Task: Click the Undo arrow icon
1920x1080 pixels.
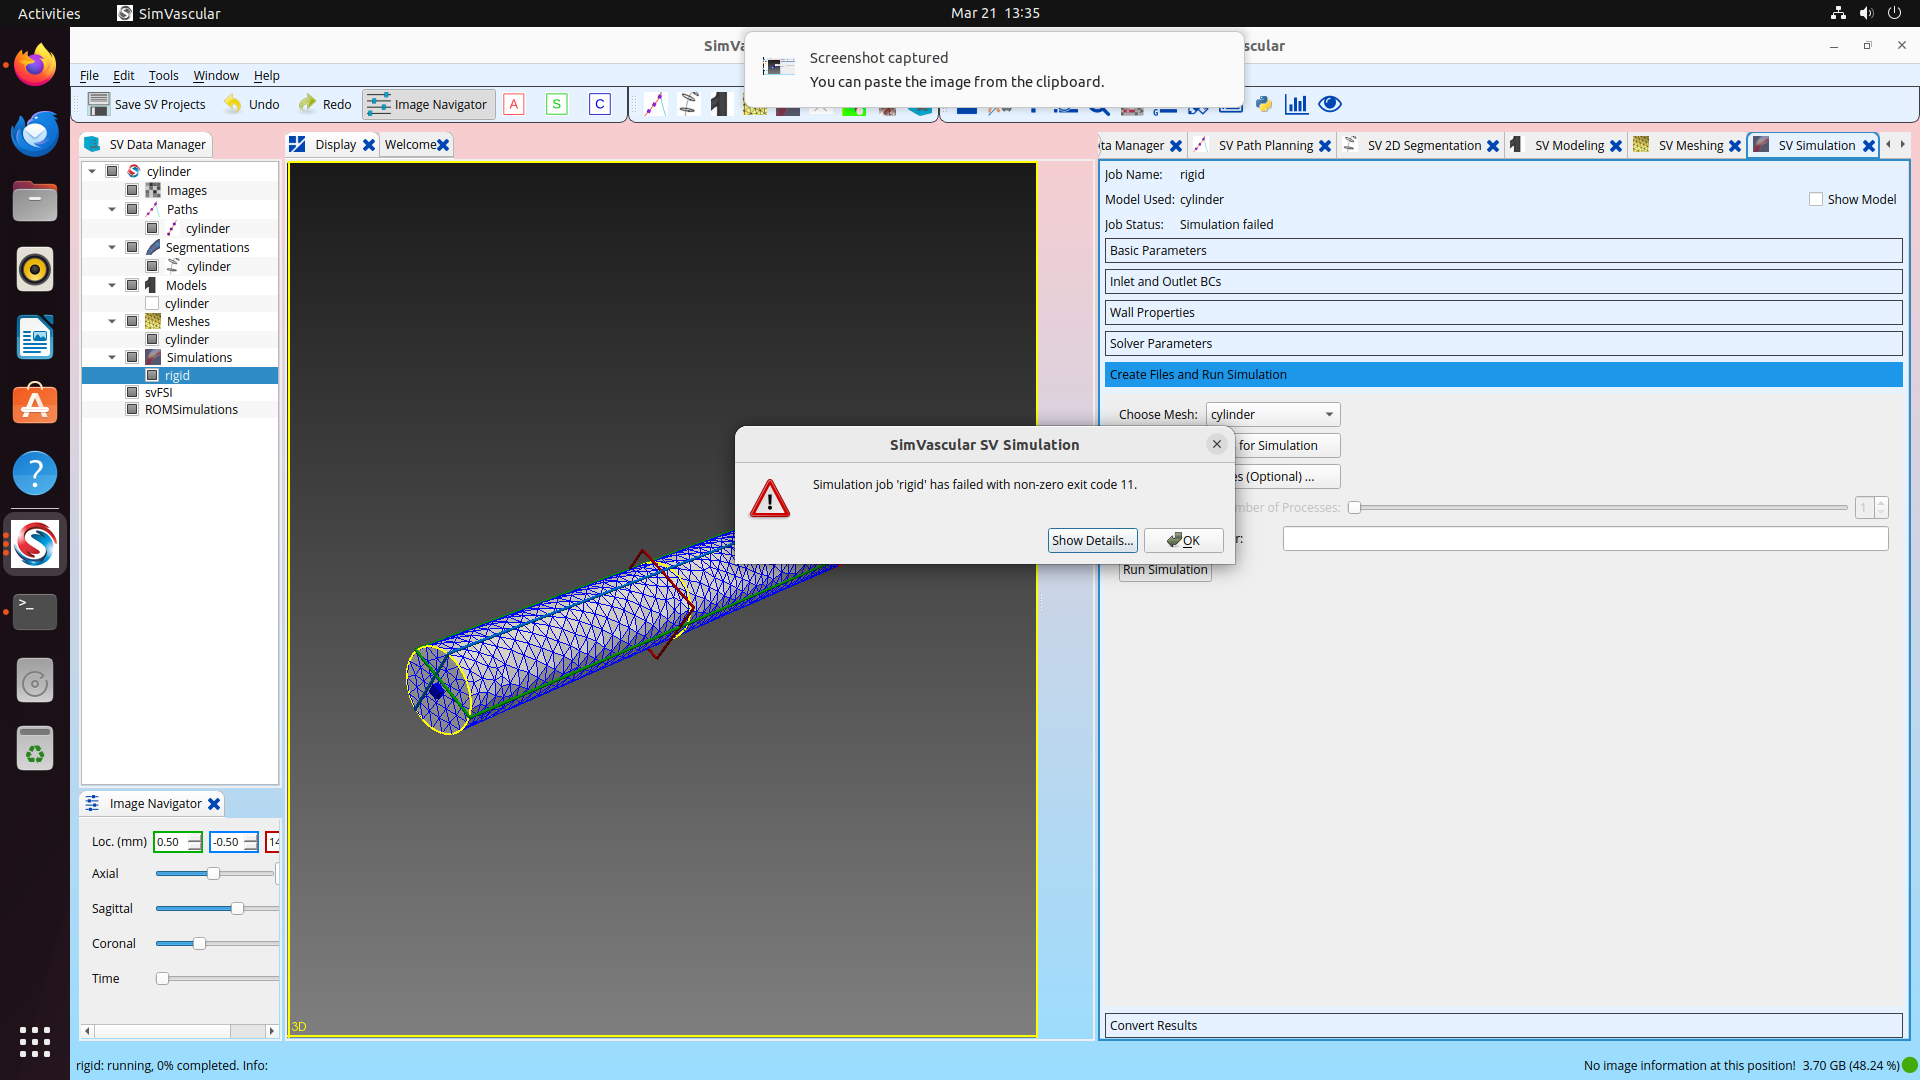Action: point(233,104)
